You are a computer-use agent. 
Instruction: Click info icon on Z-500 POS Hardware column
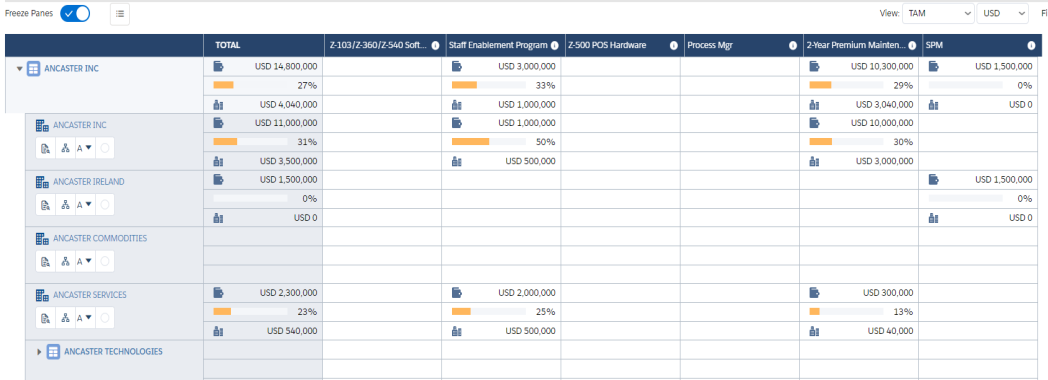pos(673,45)
